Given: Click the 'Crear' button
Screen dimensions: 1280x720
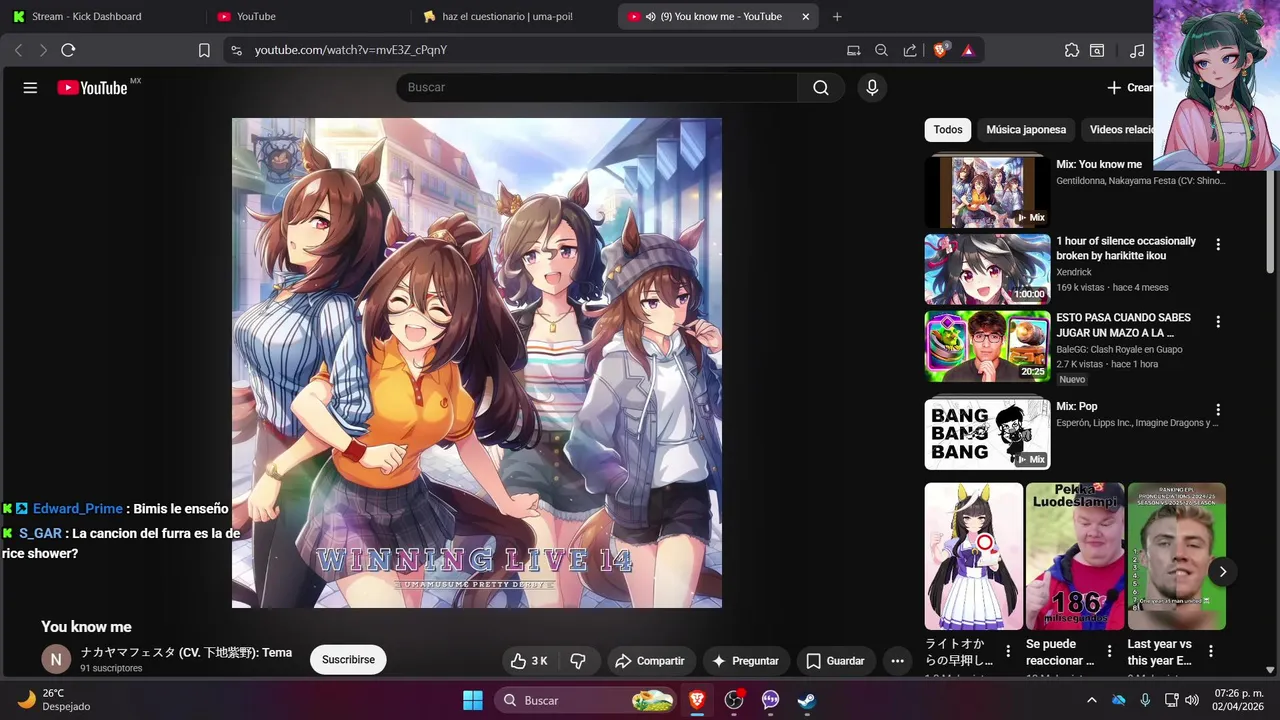Looking at the screenshot, I should click(x=1129, y=88).
